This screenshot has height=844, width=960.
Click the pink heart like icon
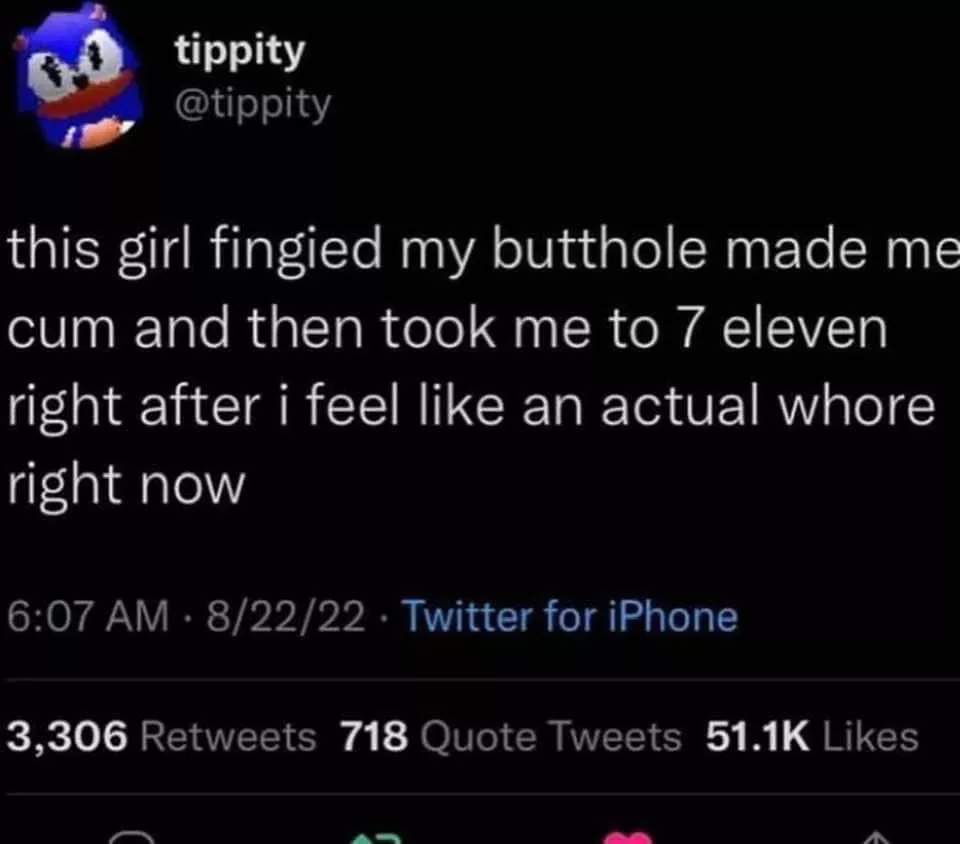point(628,838)
